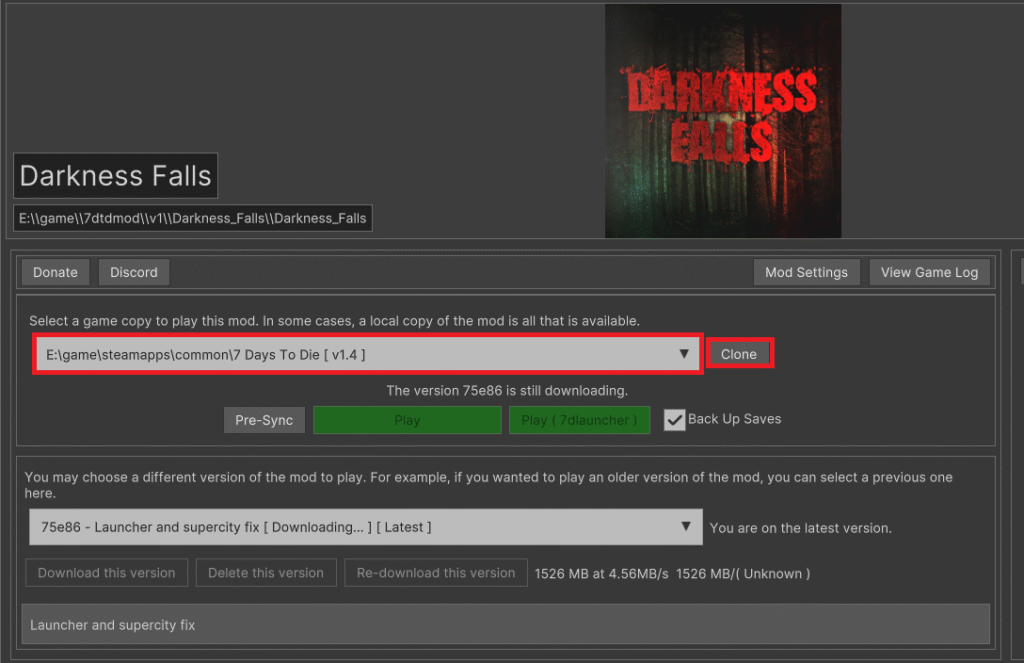
Task: Click the arrow icon of the version dropdown
Action: 686,526
